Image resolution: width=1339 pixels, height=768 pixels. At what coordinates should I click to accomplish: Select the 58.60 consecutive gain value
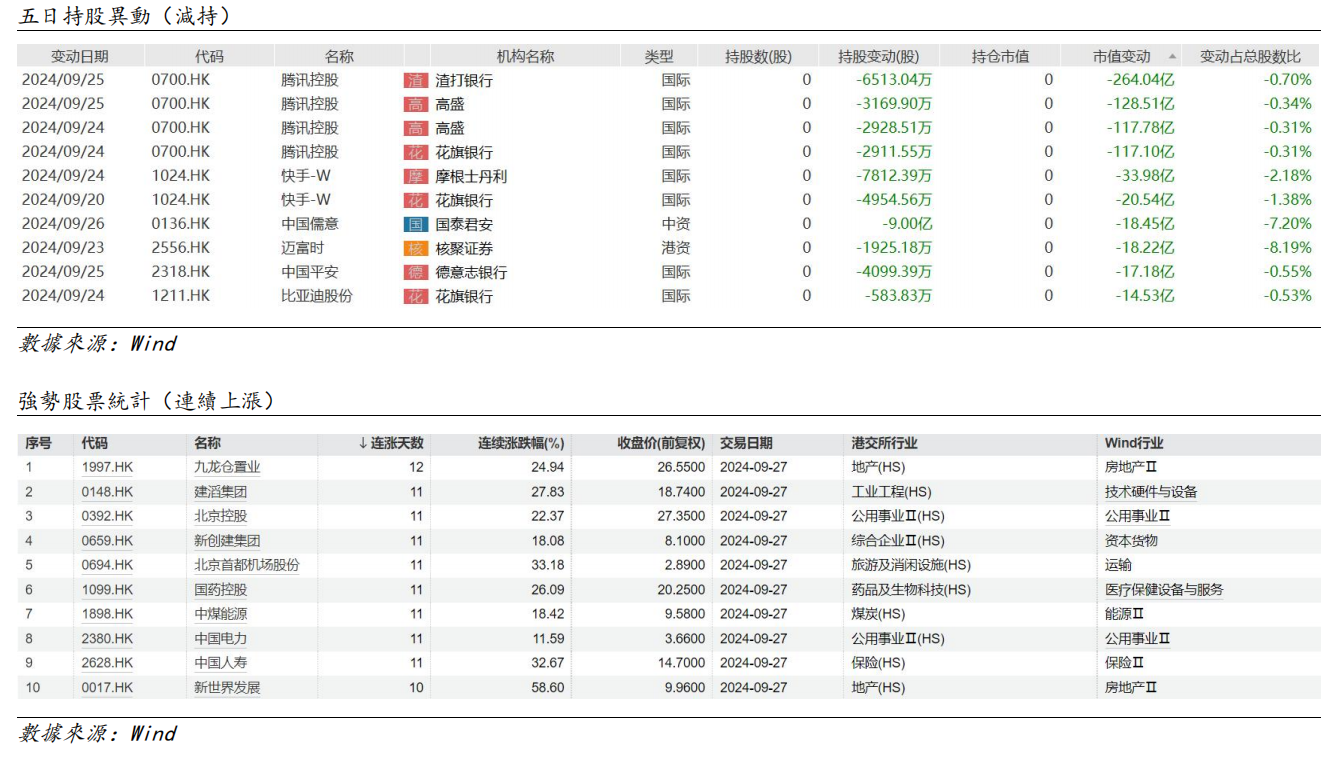[548, 688]
